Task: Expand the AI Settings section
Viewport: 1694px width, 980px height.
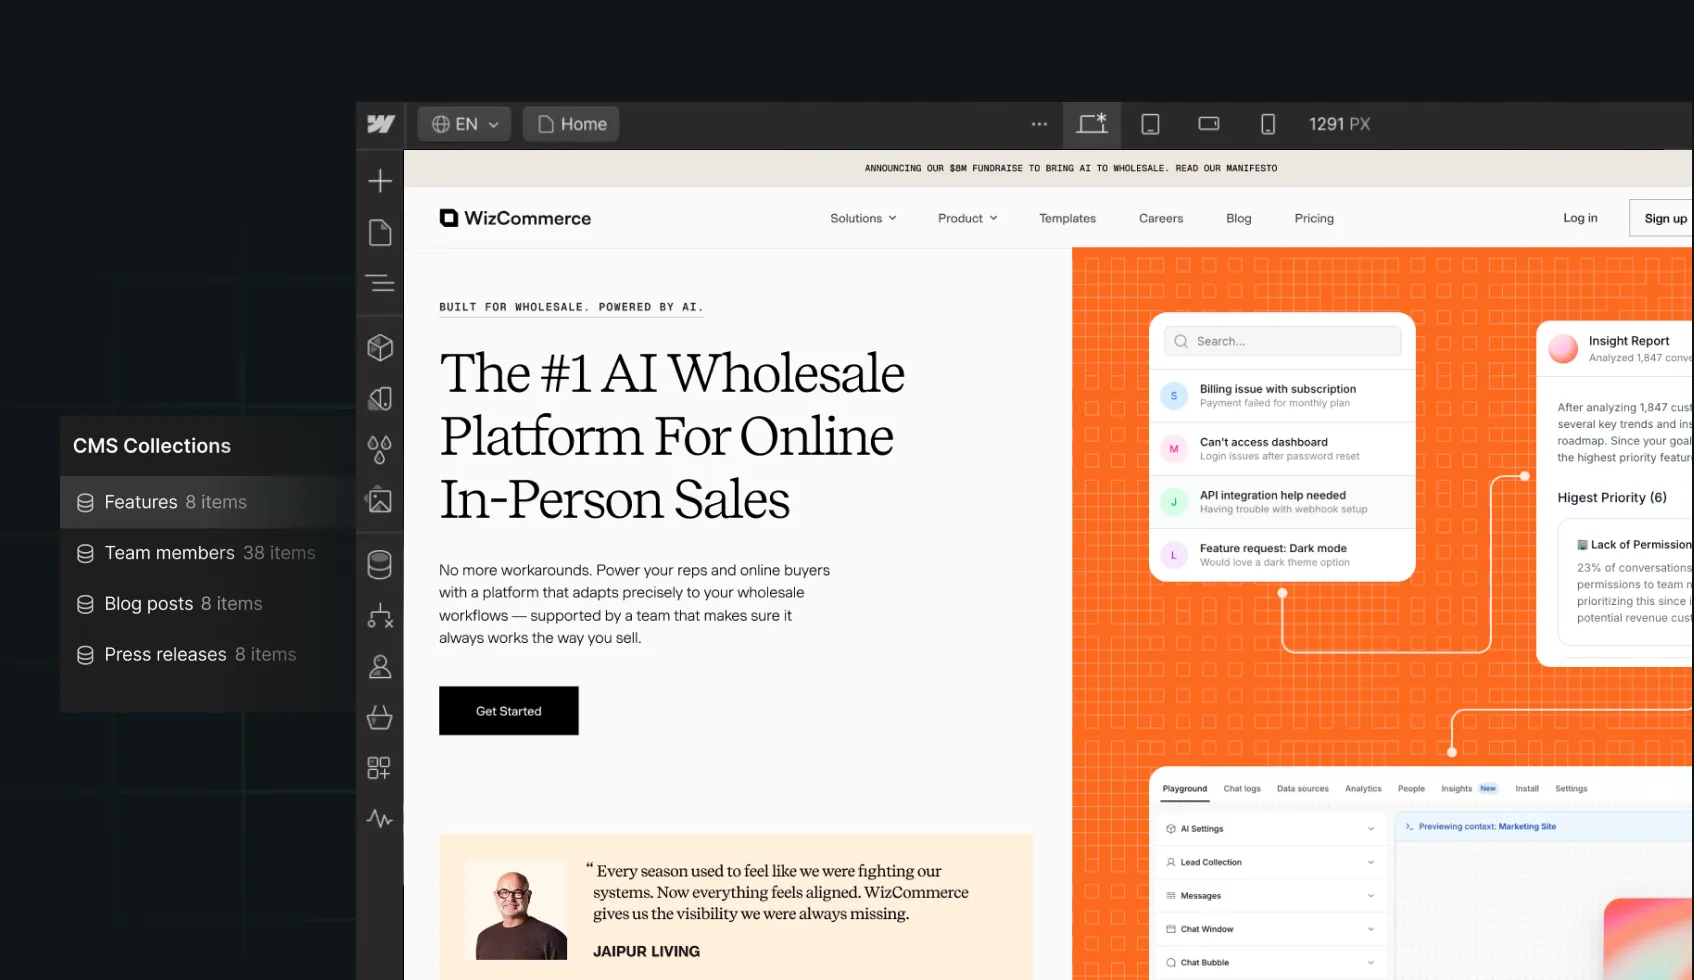Action: 1270,829
